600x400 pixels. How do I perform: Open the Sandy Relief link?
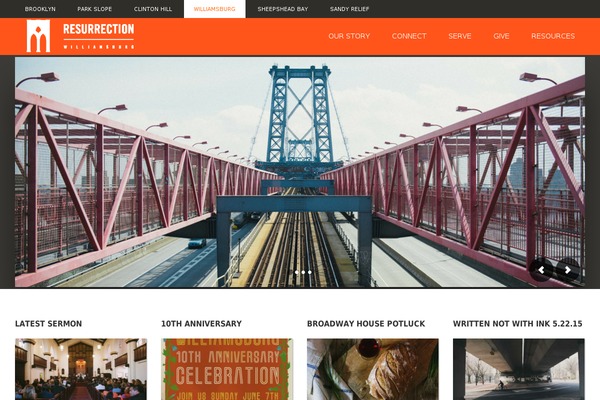pos(349,9)
